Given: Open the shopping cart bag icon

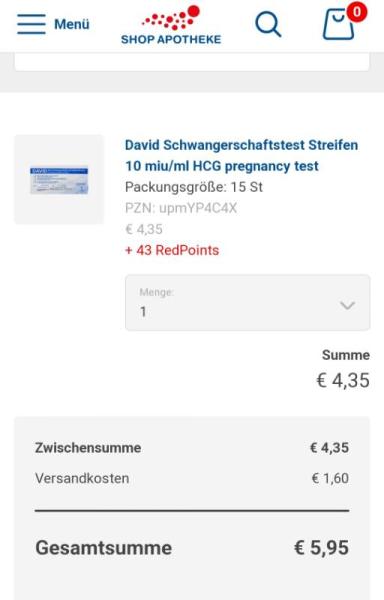Looking at the screenshot, I should pos(338,24).
